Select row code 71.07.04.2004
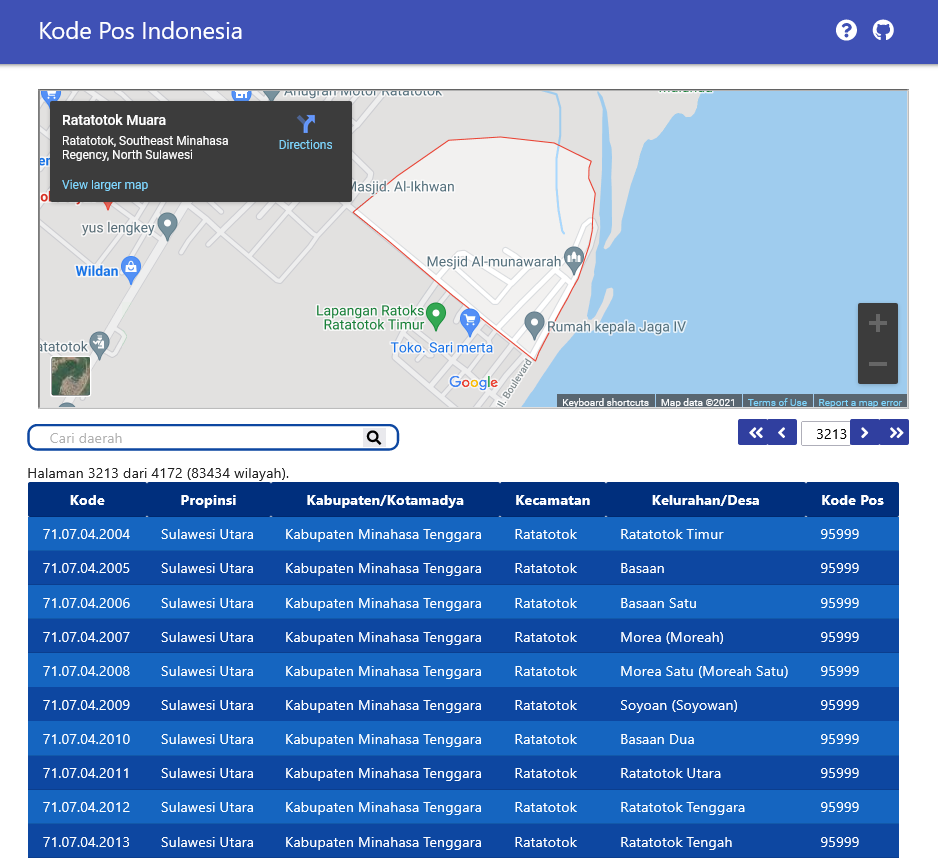 coord(86,534)
